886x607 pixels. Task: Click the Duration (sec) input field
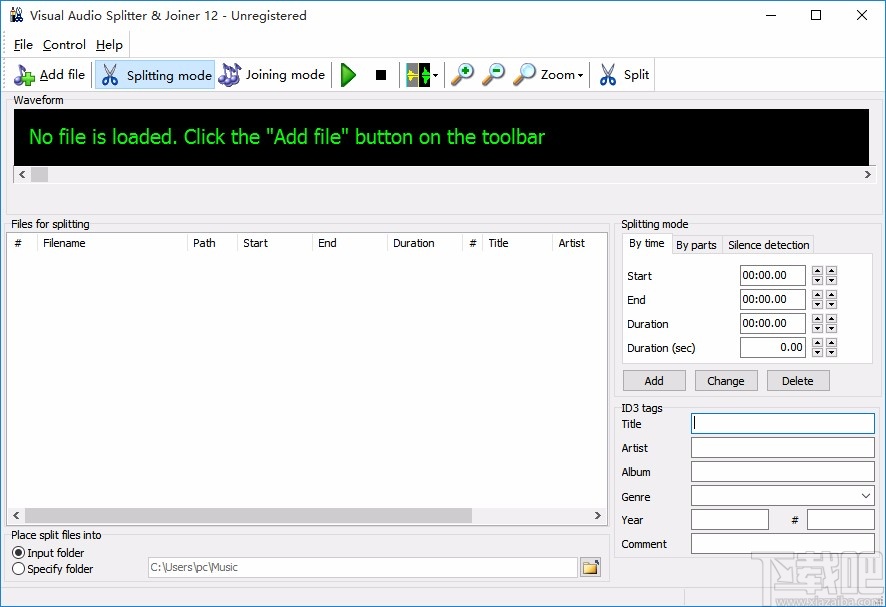(x=772, y=347)
